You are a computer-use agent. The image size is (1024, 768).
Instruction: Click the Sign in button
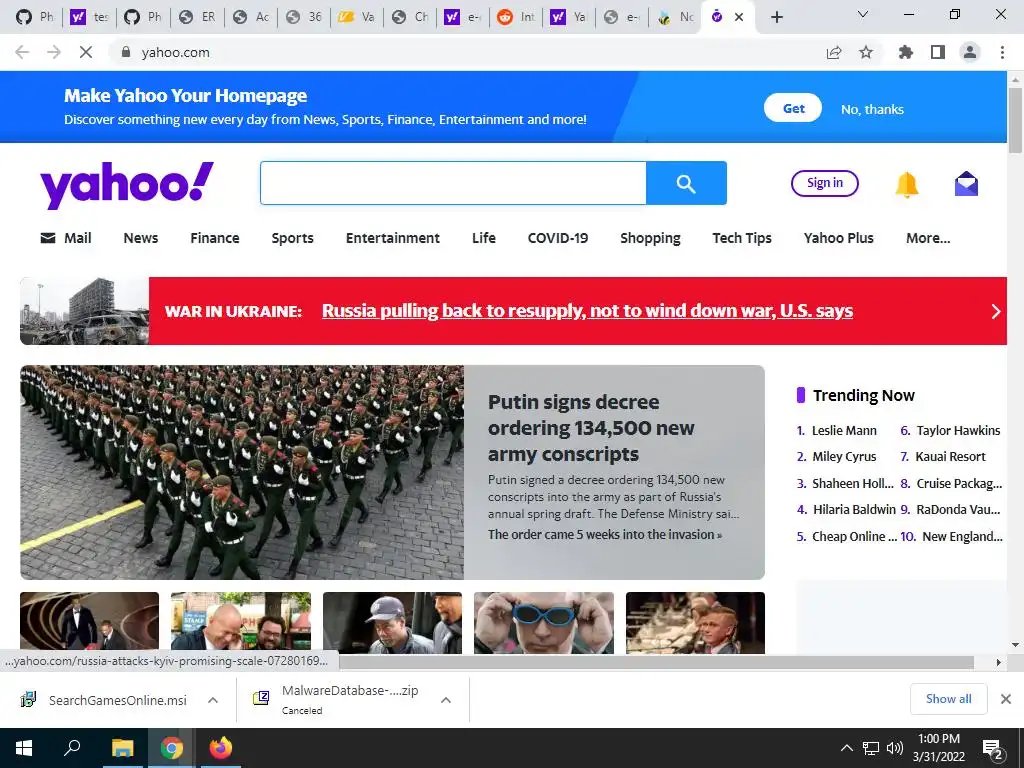click(825, 183)
